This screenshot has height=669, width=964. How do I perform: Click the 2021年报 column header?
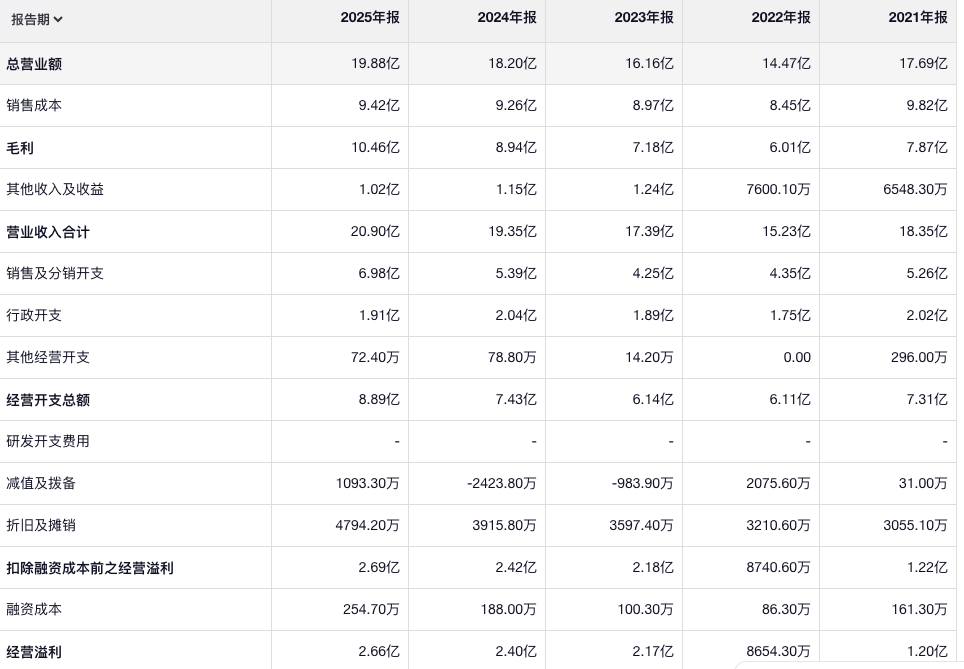(917, 18)
